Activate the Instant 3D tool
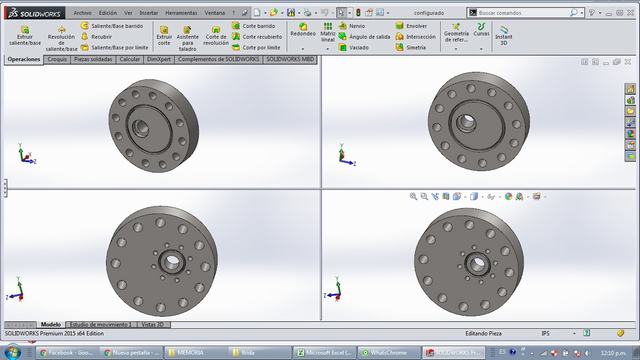 (504, 35)
